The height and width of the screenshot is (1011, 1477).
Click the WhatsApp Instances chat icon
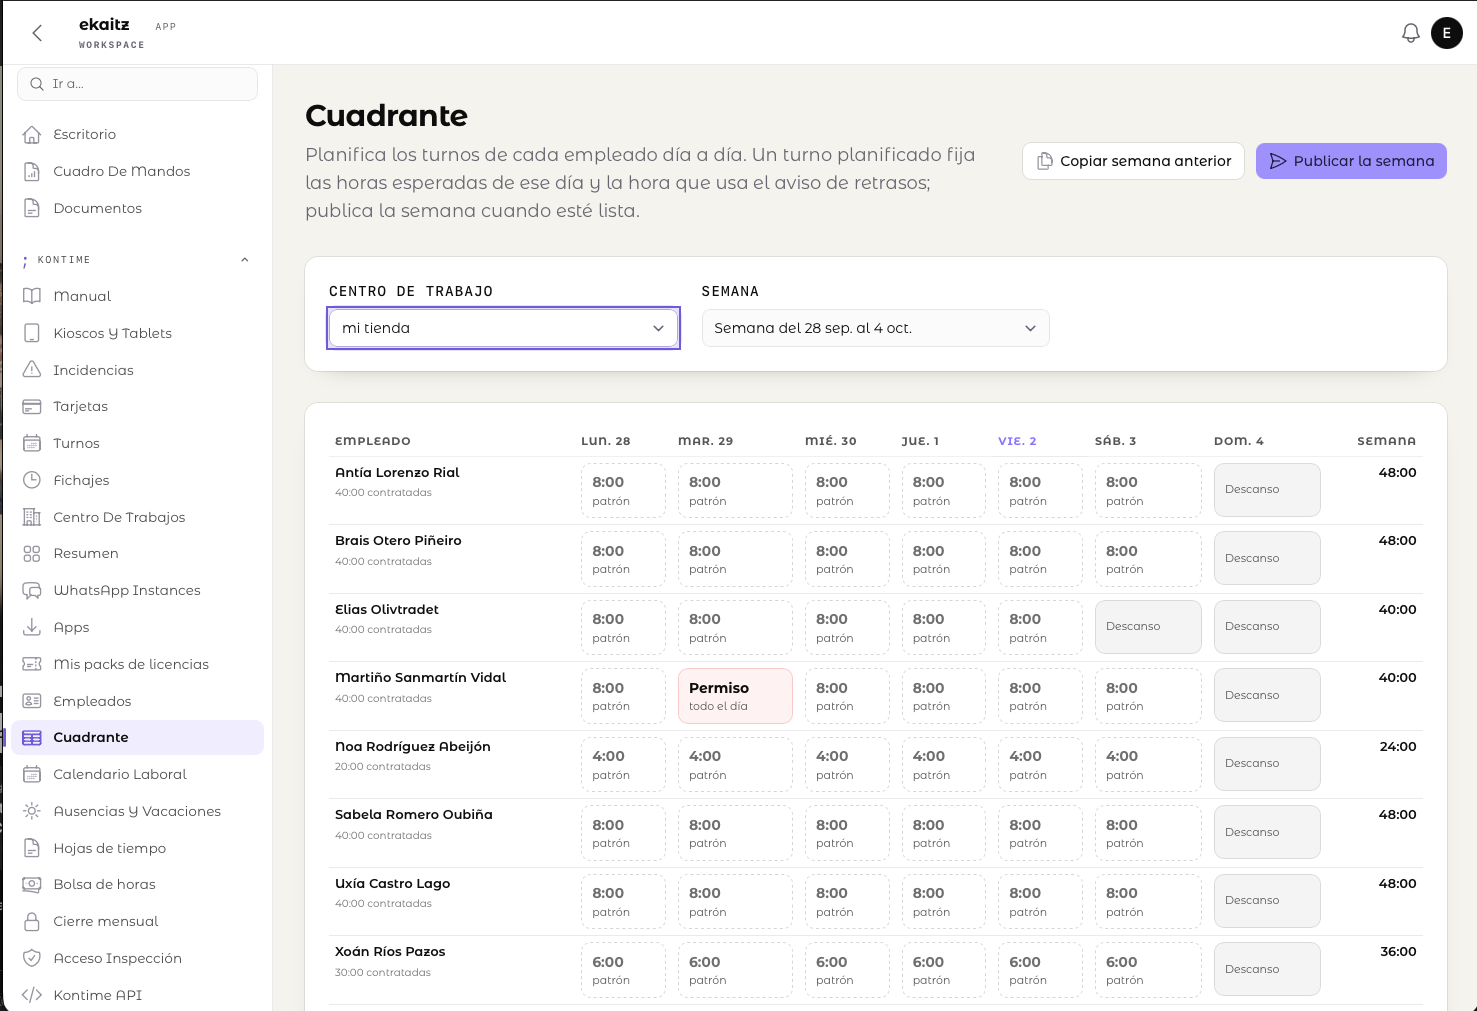32,590
